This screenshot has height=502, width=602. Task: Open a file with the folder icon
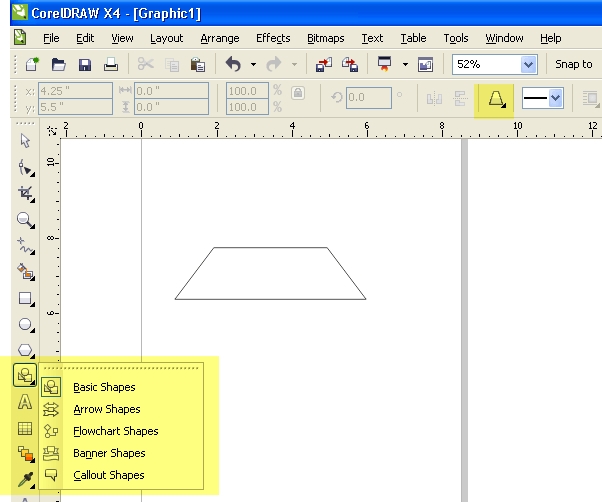[58, 64]
